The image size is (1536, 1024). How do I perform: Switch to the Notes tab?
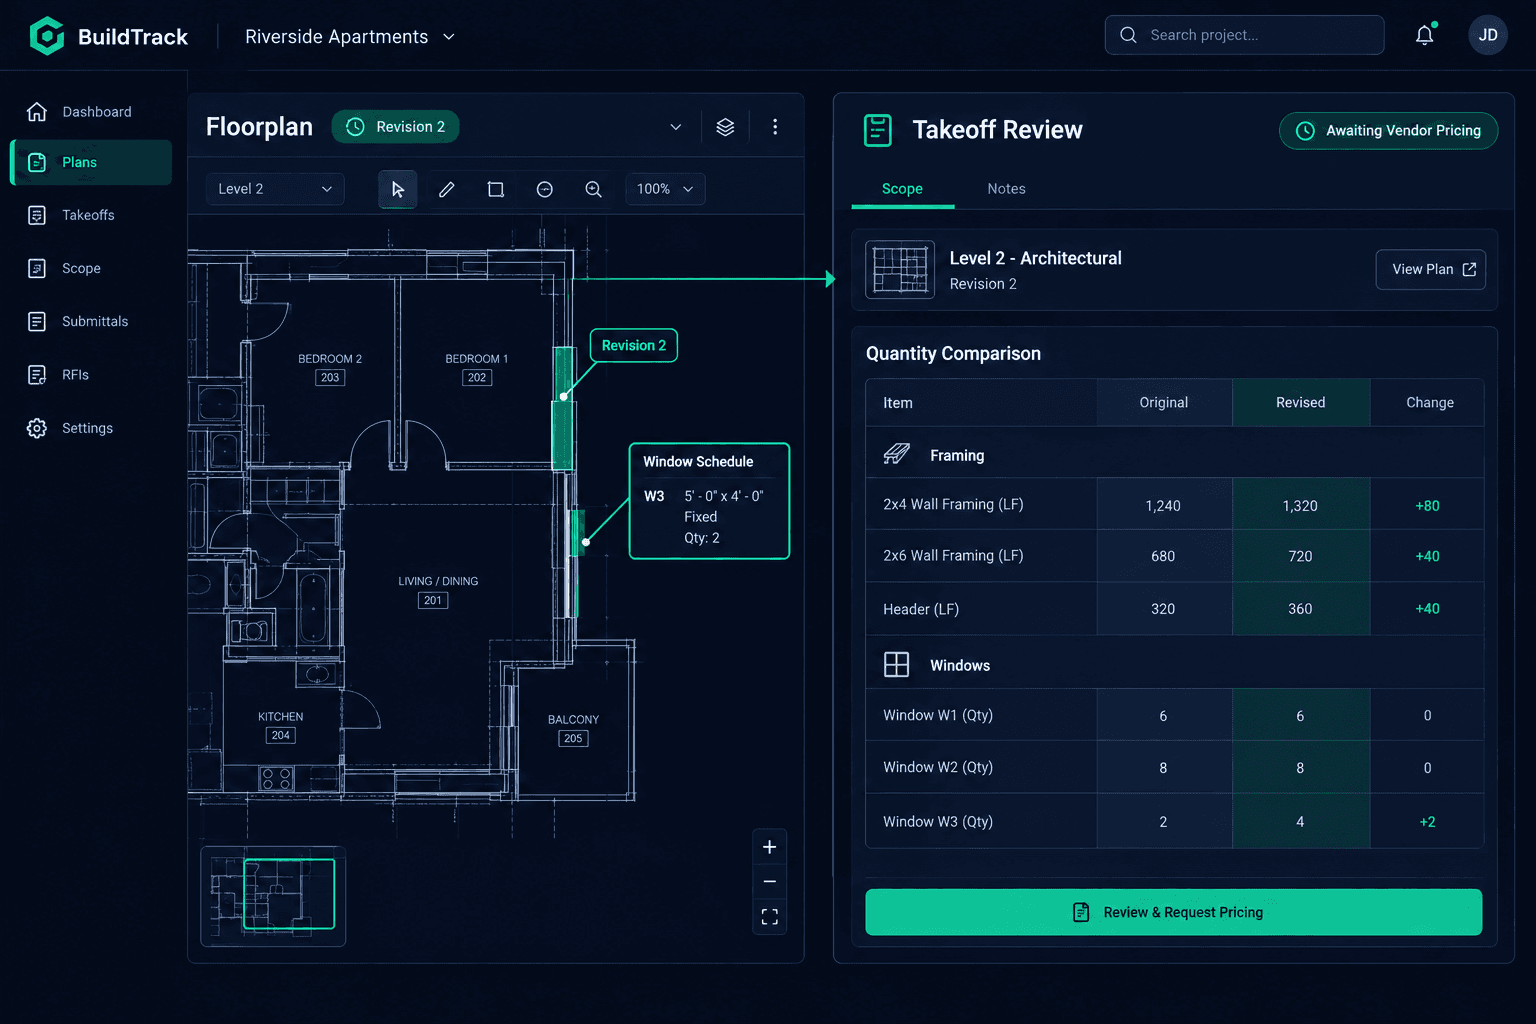coord(1006,189)
